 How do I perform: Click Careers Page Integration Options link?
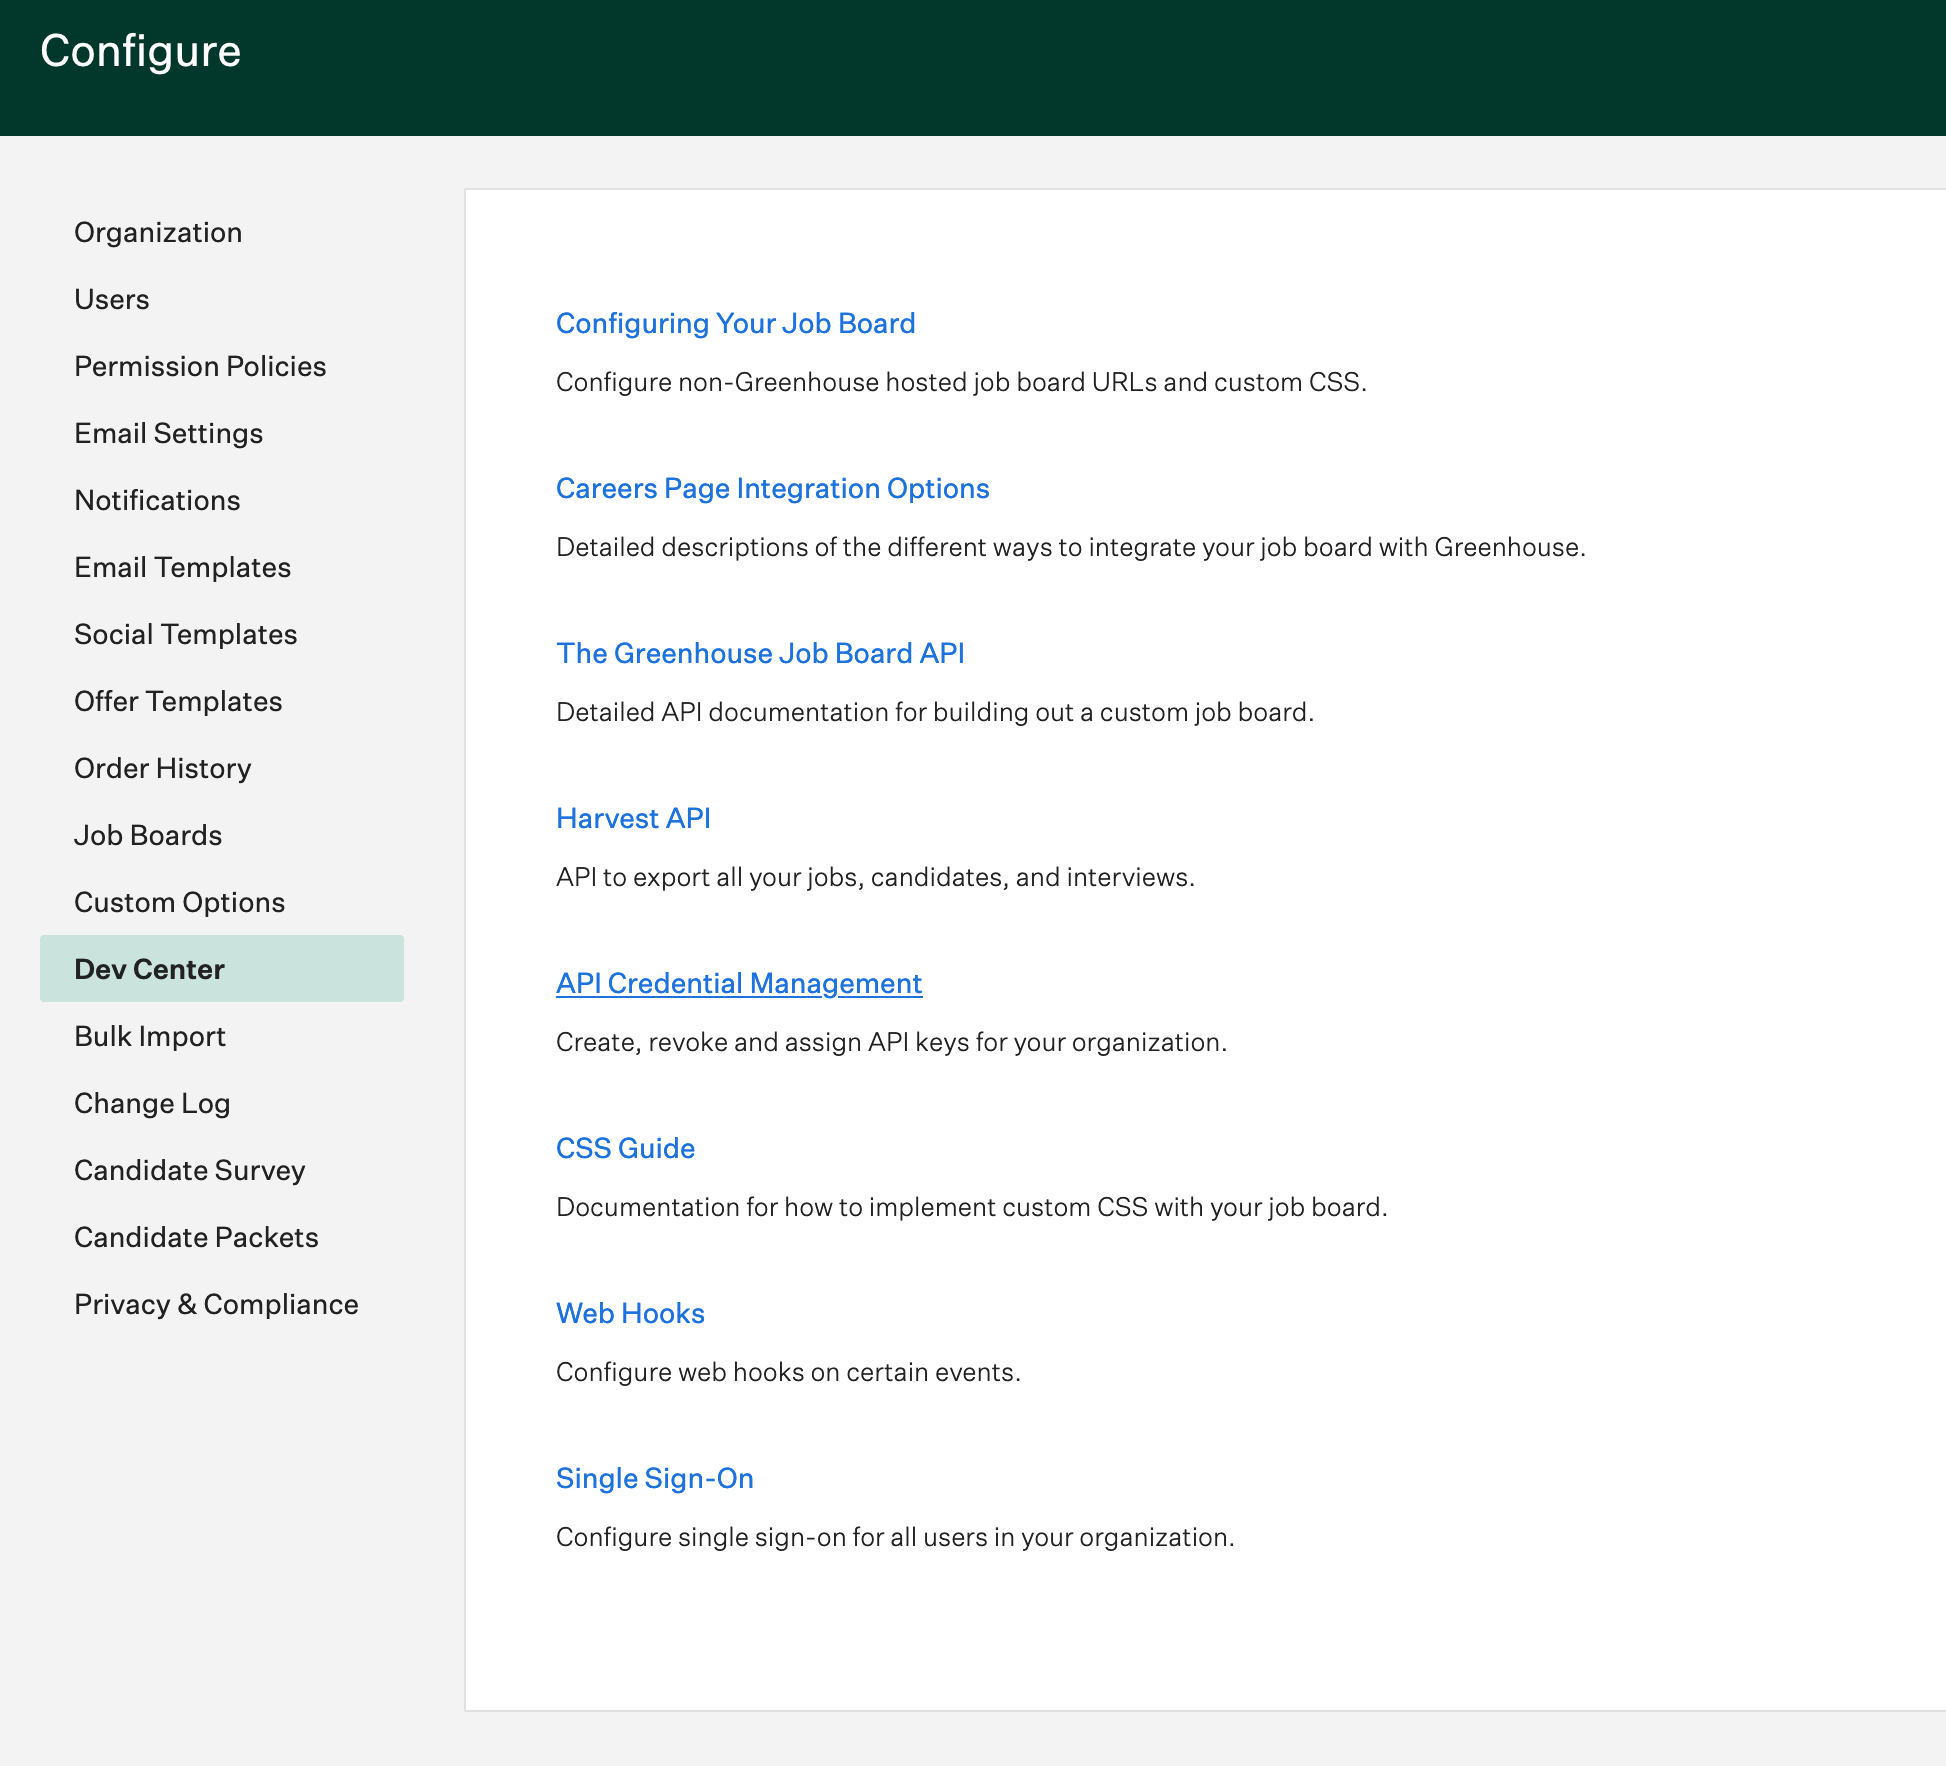(772, 488)
